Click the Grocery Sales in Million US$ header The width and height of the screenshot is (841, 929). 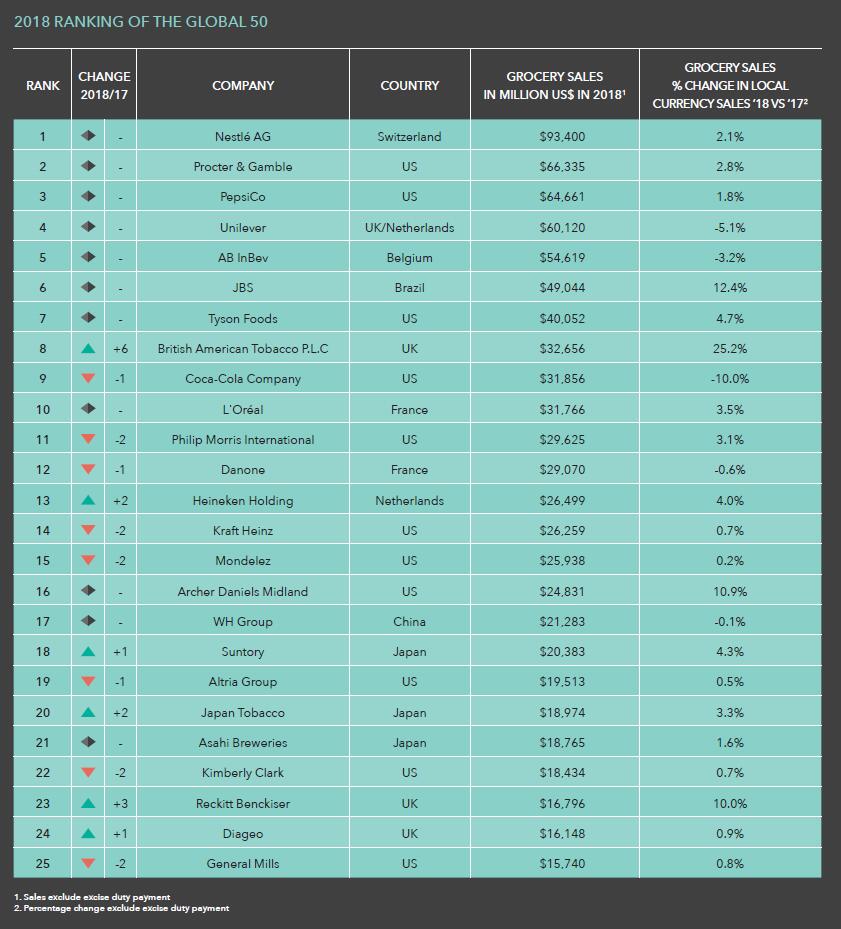555,85
